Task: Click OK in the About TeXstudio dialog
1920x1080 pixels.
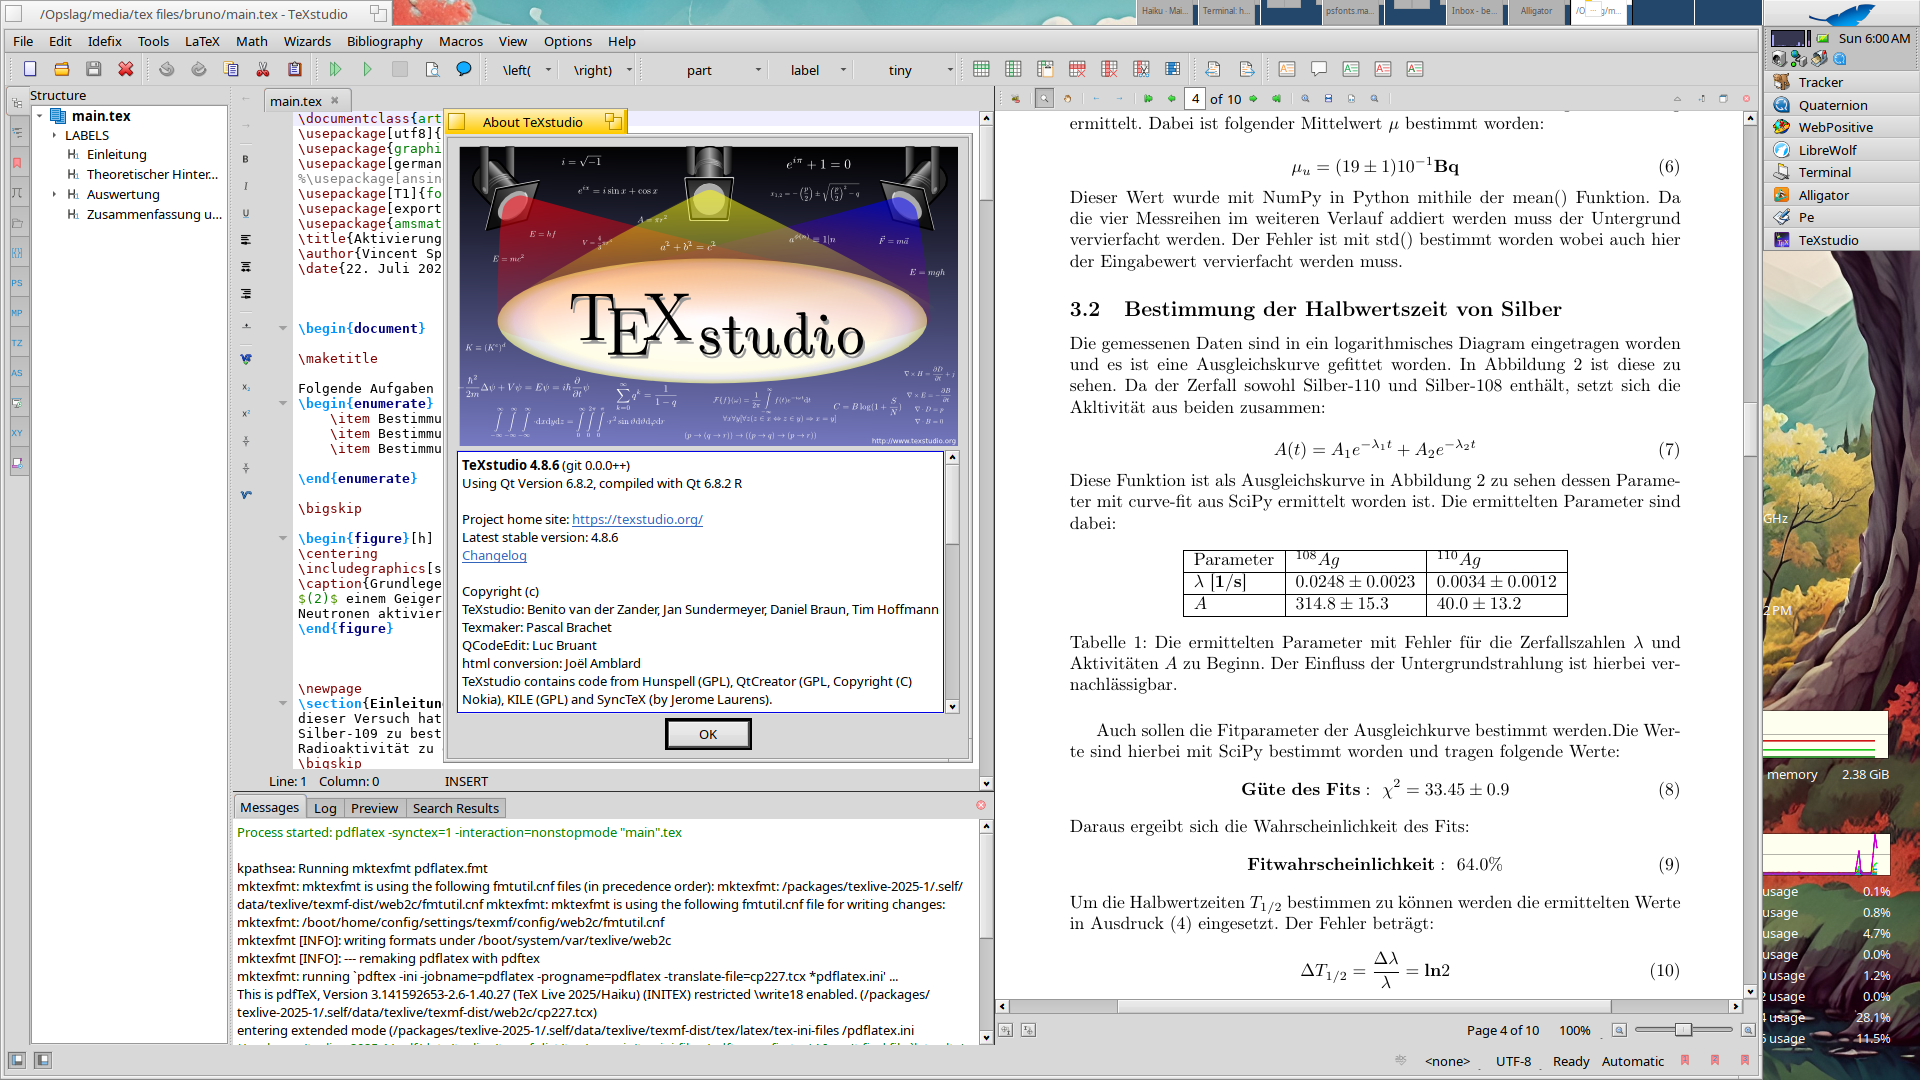Action: [x=708, y=734]
